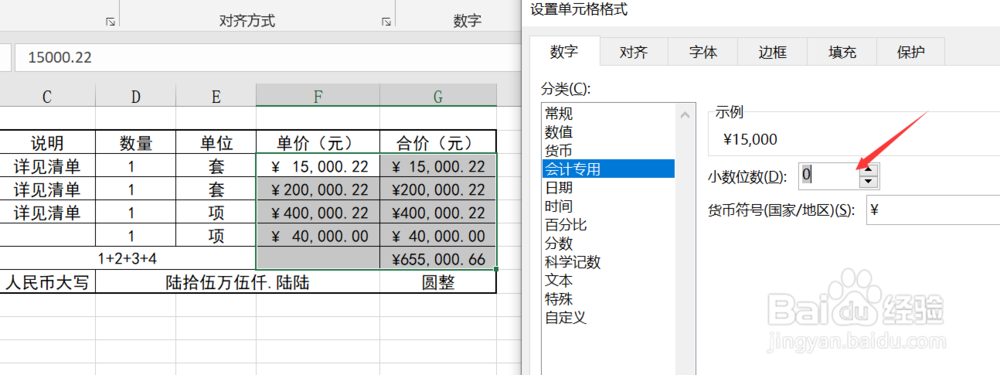
Task: Switch to the 填充 tab
Action: click(x=842, y=52)
